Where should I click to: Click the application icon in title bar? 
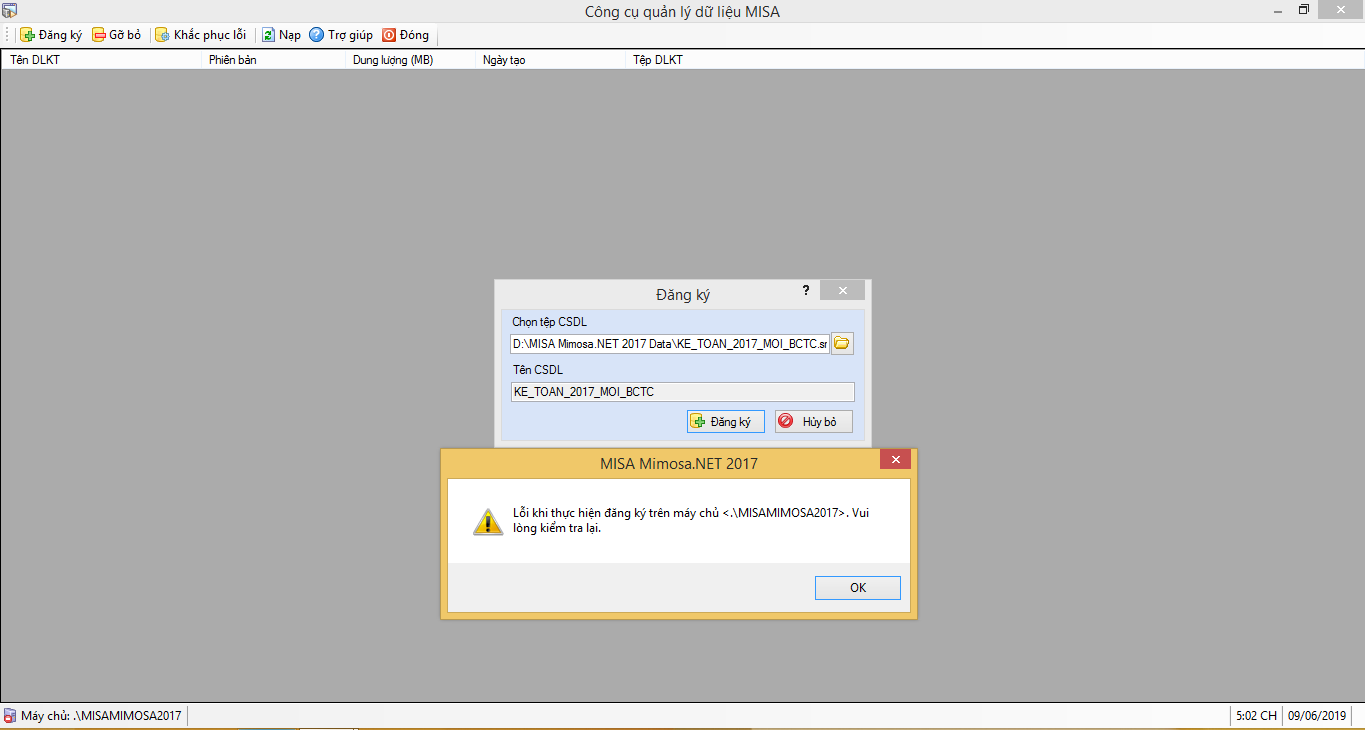(10, 10)
